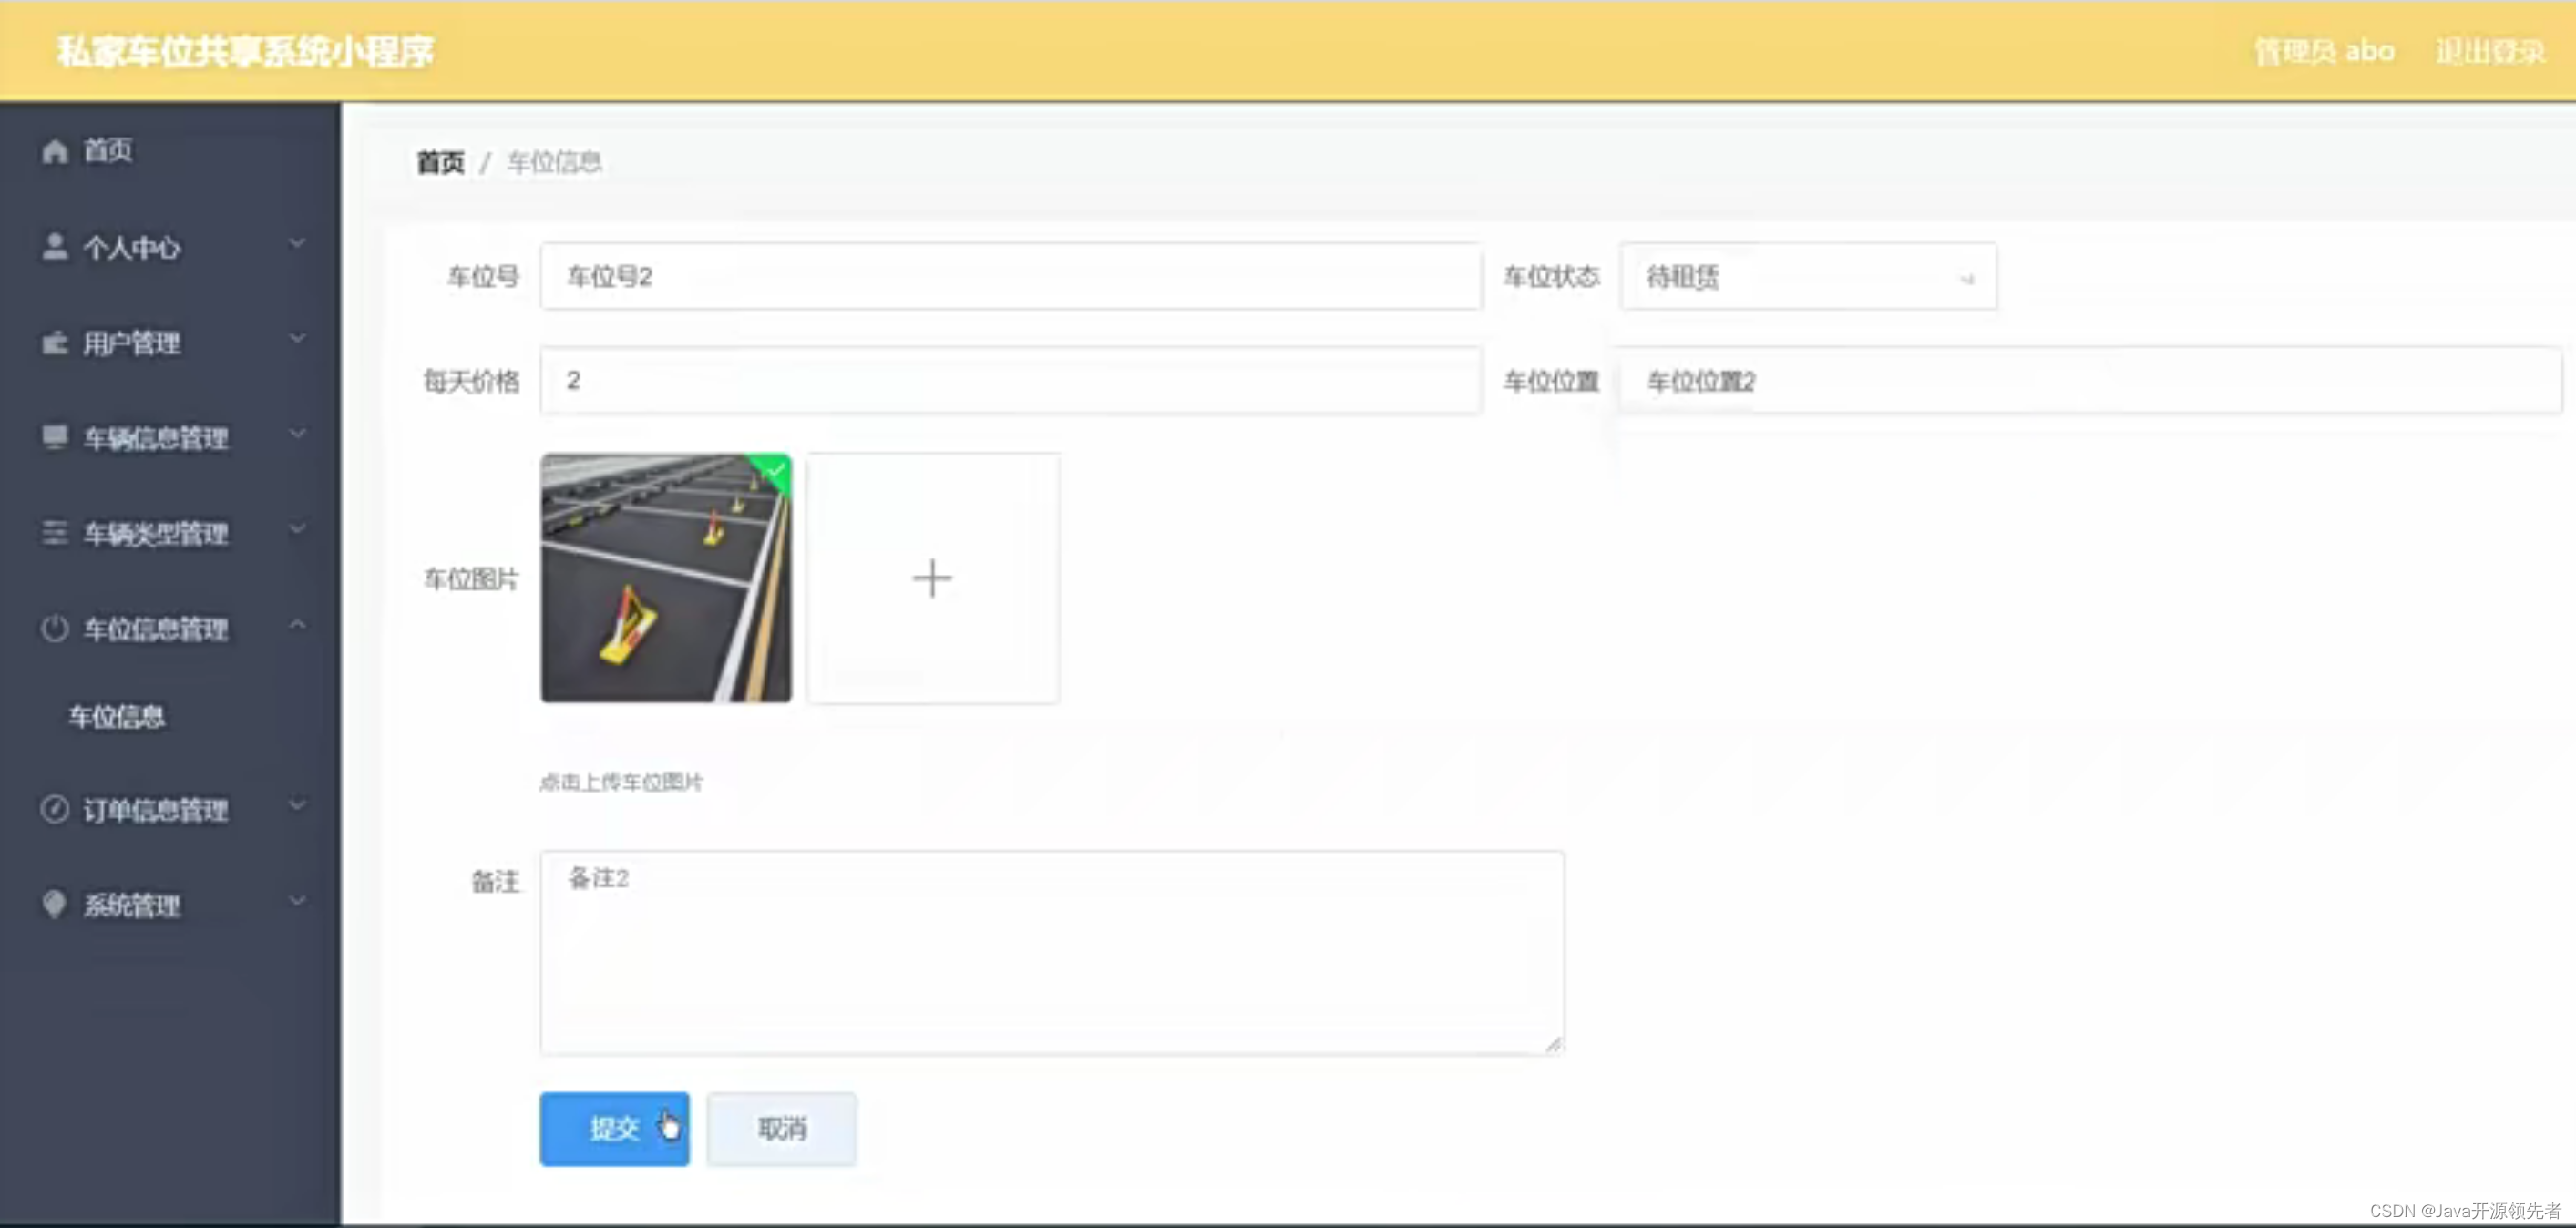Click the 车辆类型管理 list icon
Image resolution: width=2576 pixels, height=1228 pixels.
click(x=55, y=533)
